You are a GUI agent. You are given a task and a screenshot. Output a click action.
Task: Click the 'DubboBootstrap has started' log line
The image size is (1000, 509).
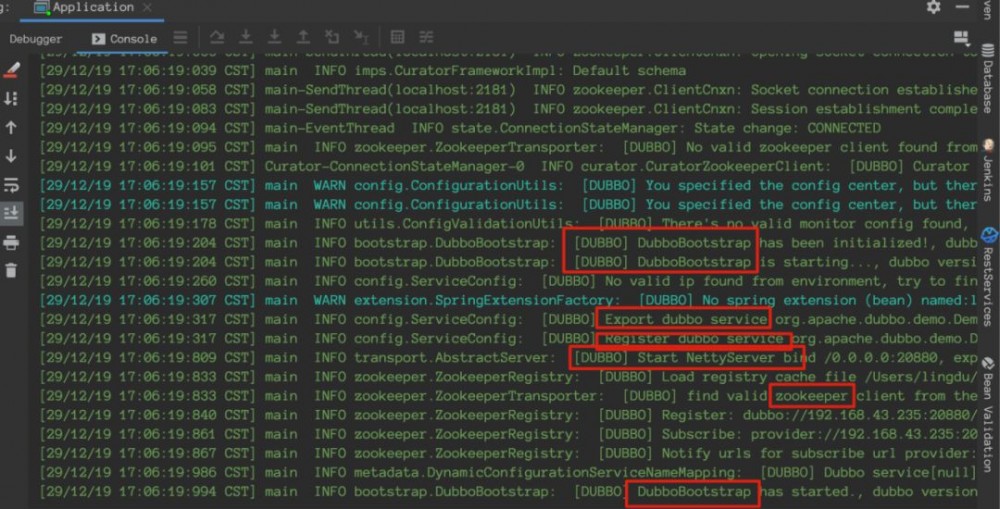pos(508,491)
